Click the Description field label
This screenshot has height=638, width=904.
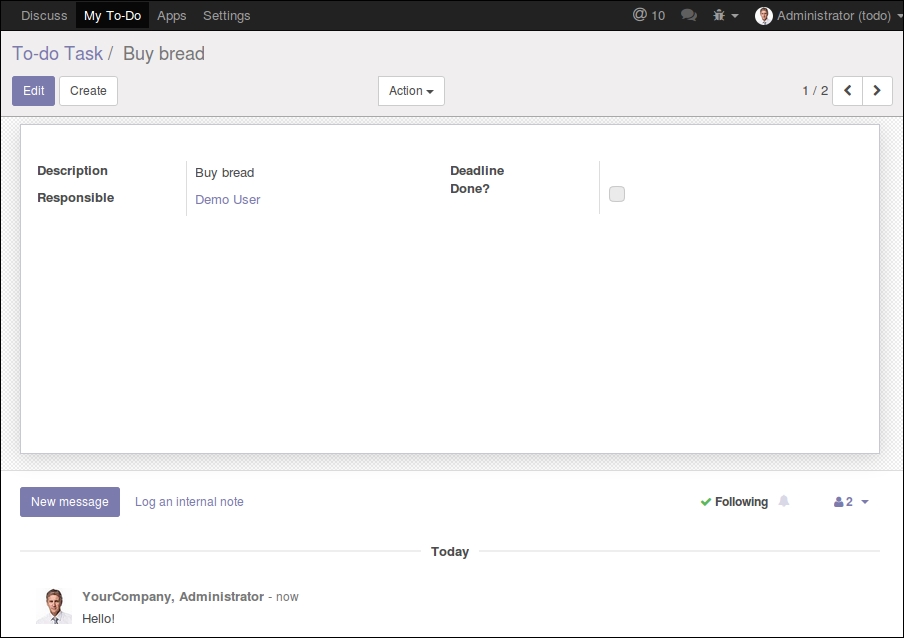(73, 171)
